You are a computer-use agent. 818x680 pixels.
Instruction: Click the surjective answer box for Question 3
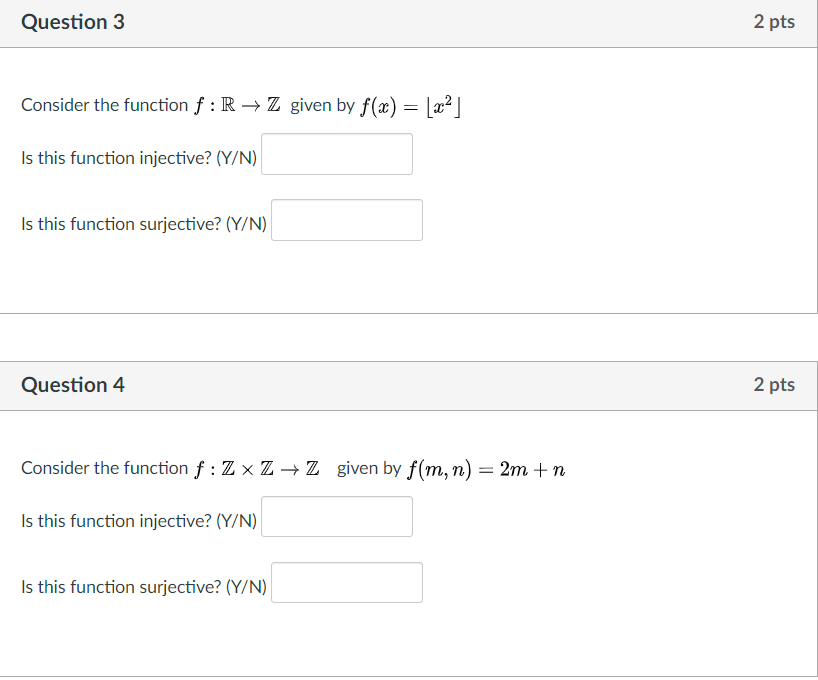[x=346, y=219]
